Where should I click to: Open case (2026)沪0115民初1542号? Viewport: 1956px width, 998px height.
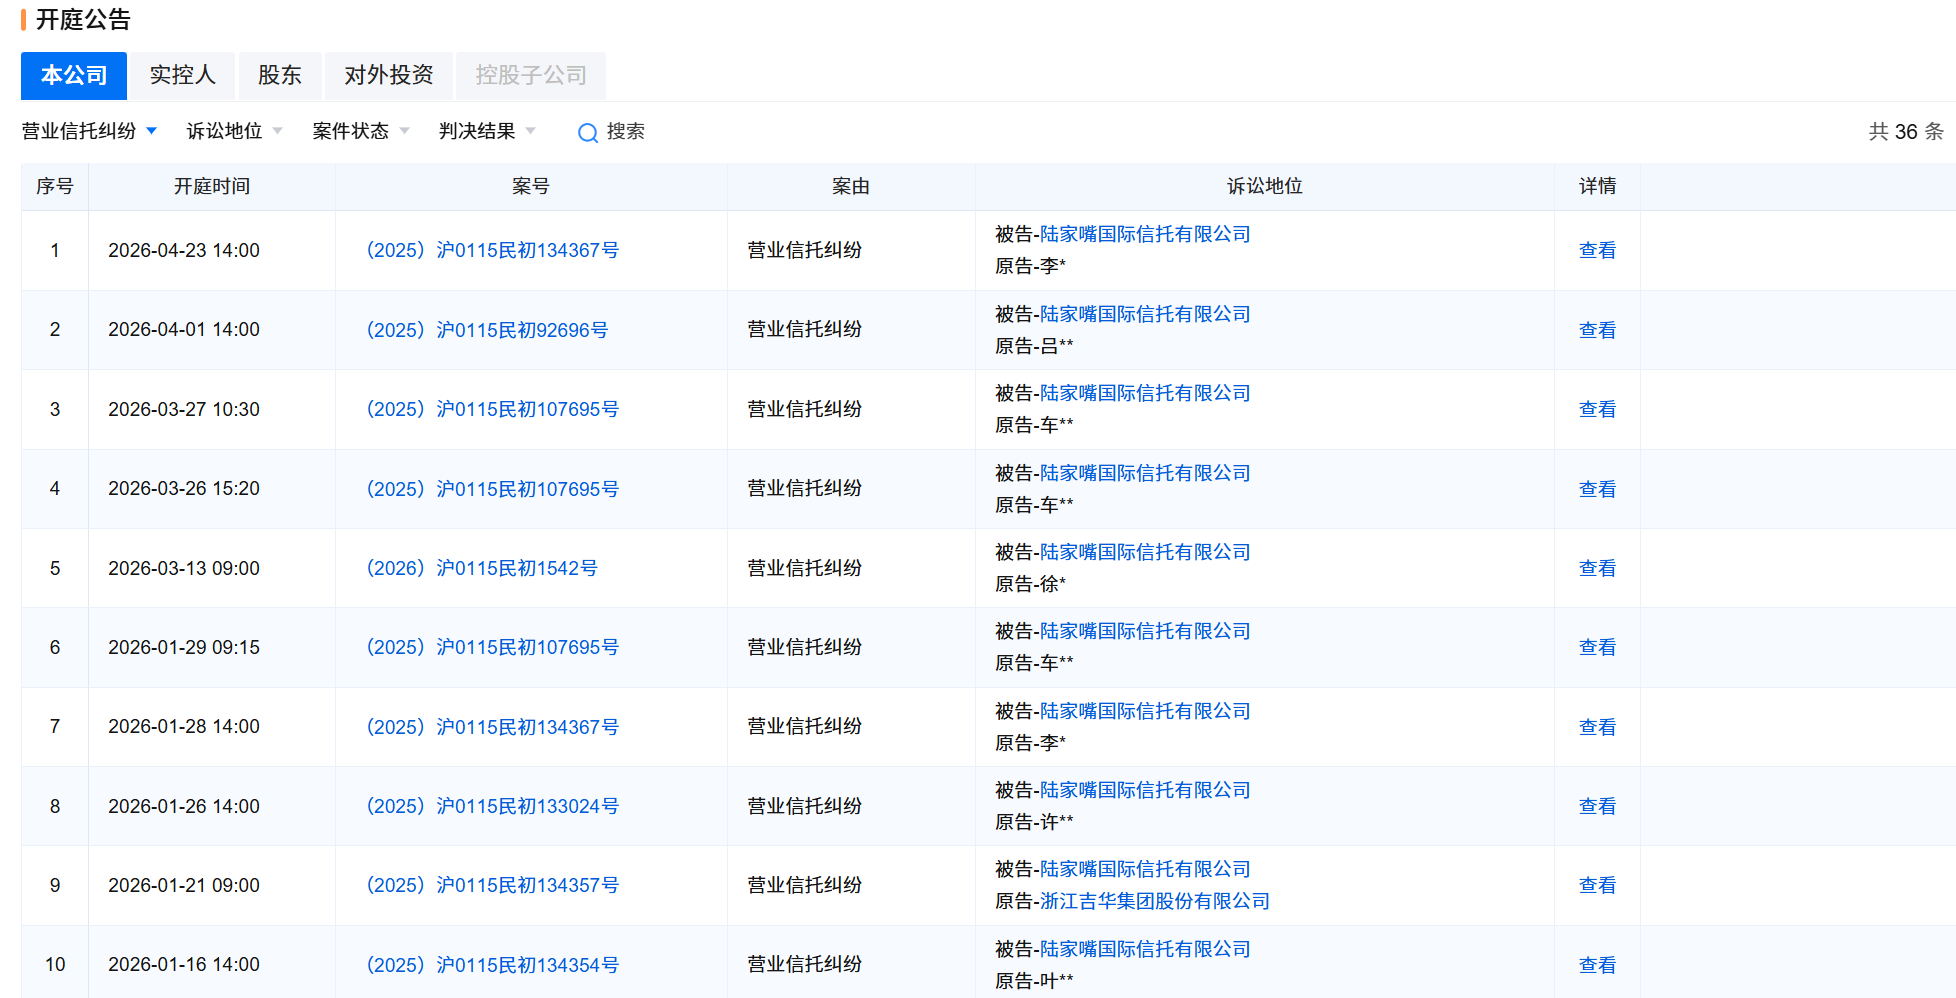coord(482,568)
